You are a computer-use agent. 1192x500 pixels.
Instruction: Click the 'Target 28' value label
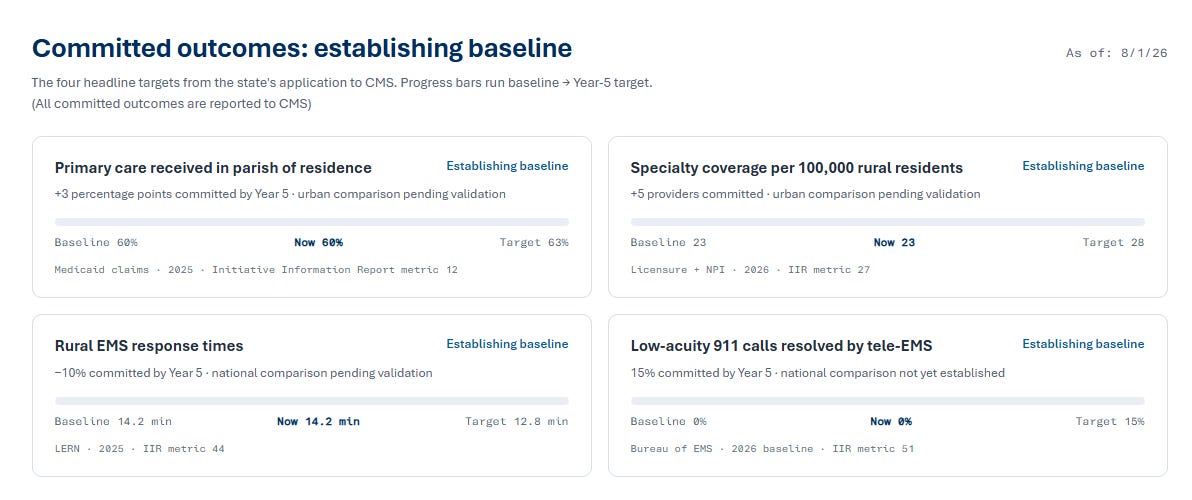[x=1113, y=242]
